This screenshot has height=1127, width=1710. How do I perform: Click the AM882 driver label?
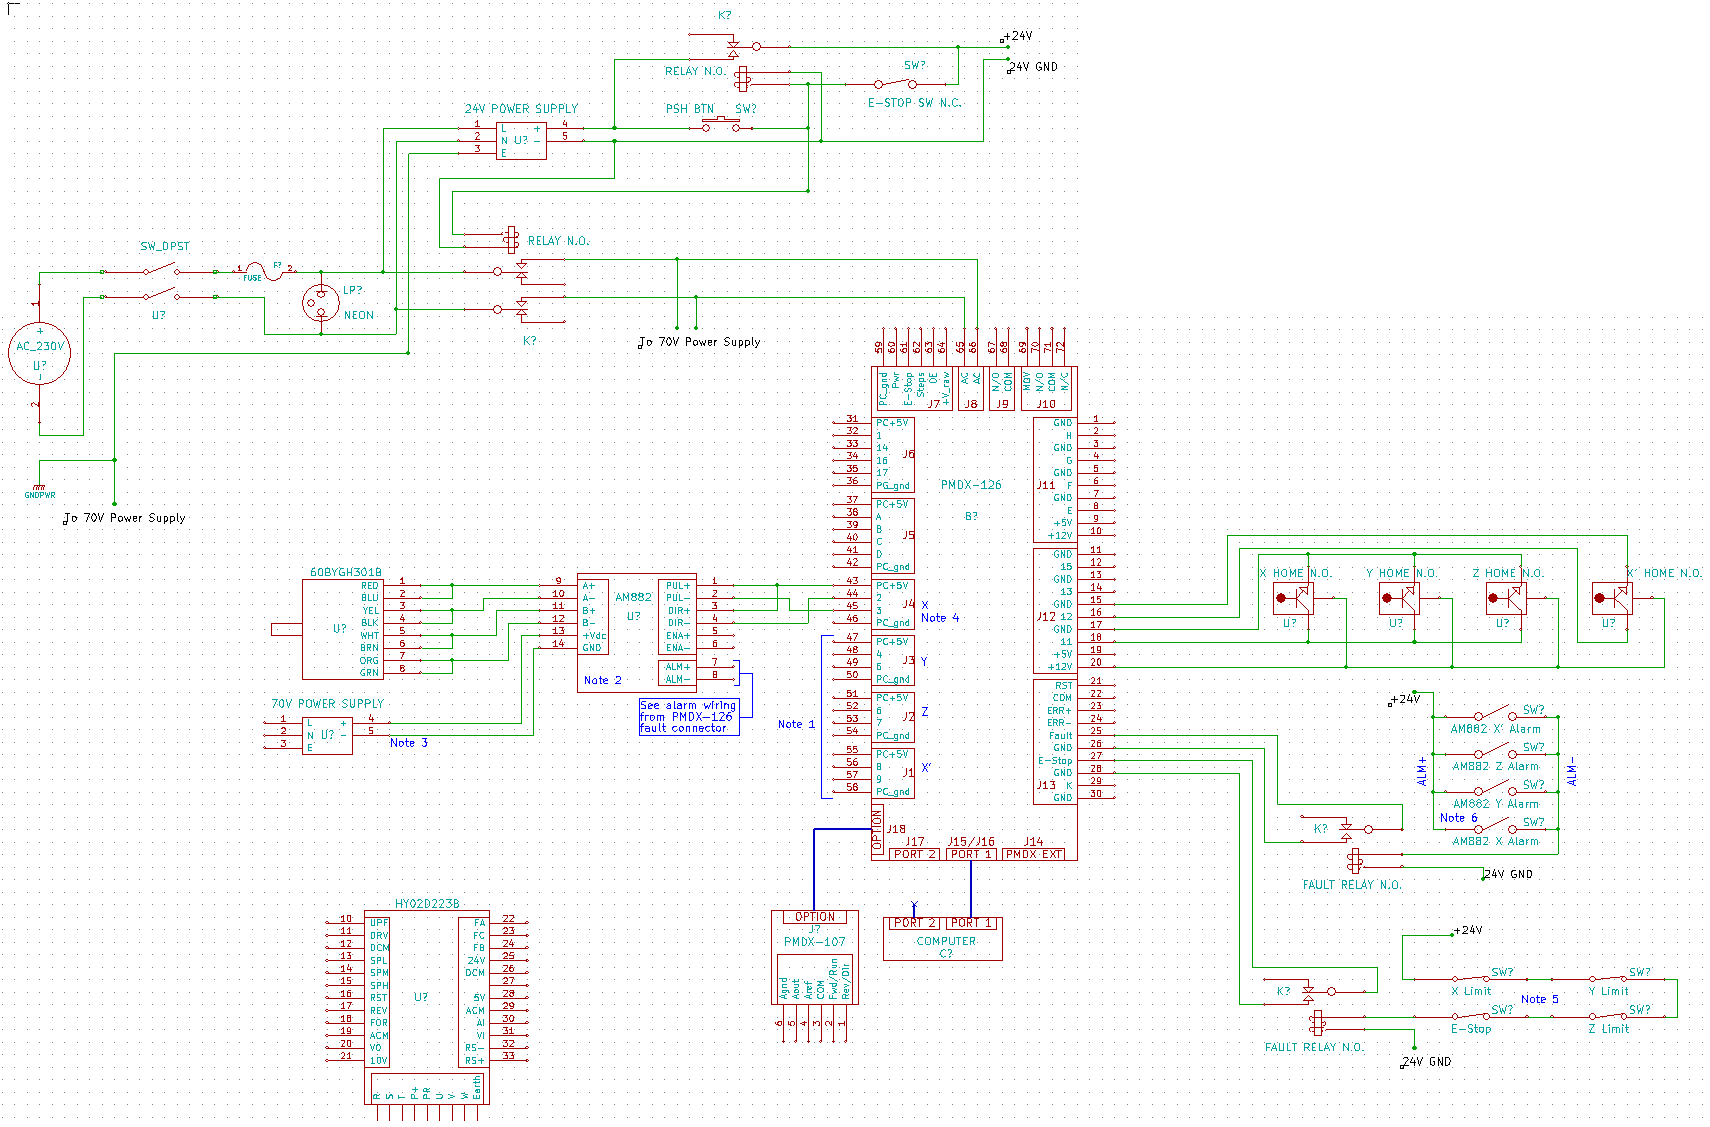click(633, 597)
